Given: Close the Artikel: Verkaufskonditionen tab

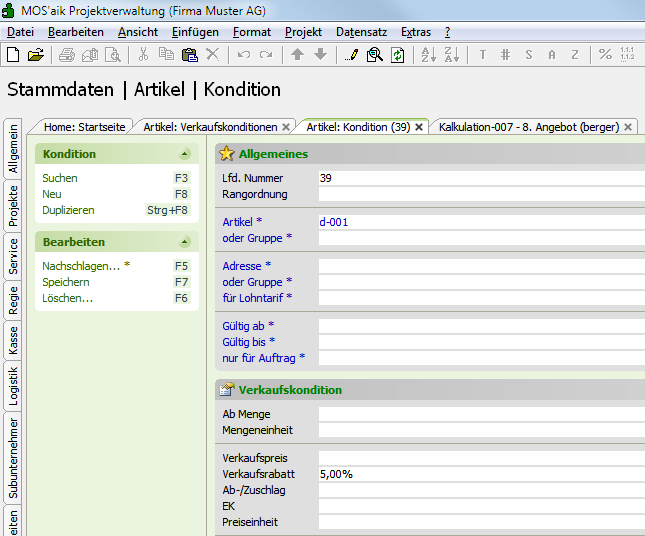Looking at the screenshot, I should tap(286, 127).
